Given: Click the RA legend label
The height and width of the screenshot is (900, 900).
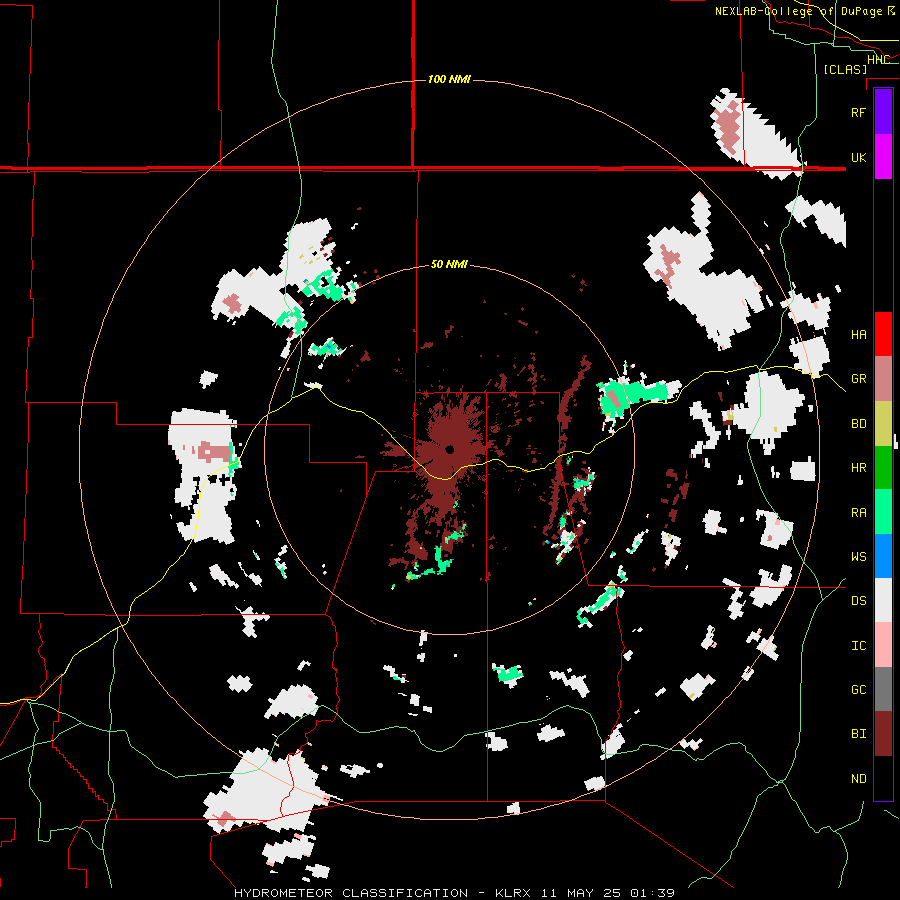Looking at the screenshot, I should coord(858,513).
